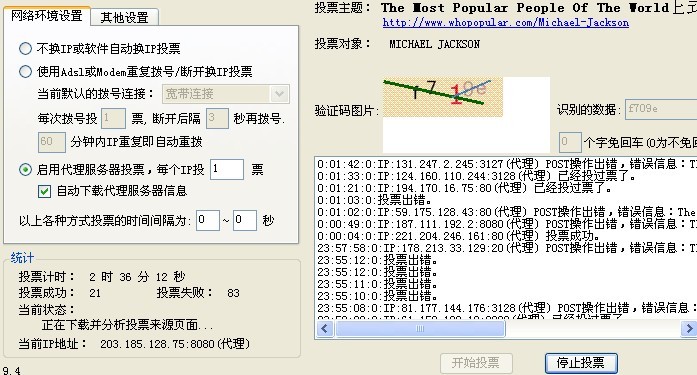Open the 网络环境设置 tab

(x=47, y=16)
